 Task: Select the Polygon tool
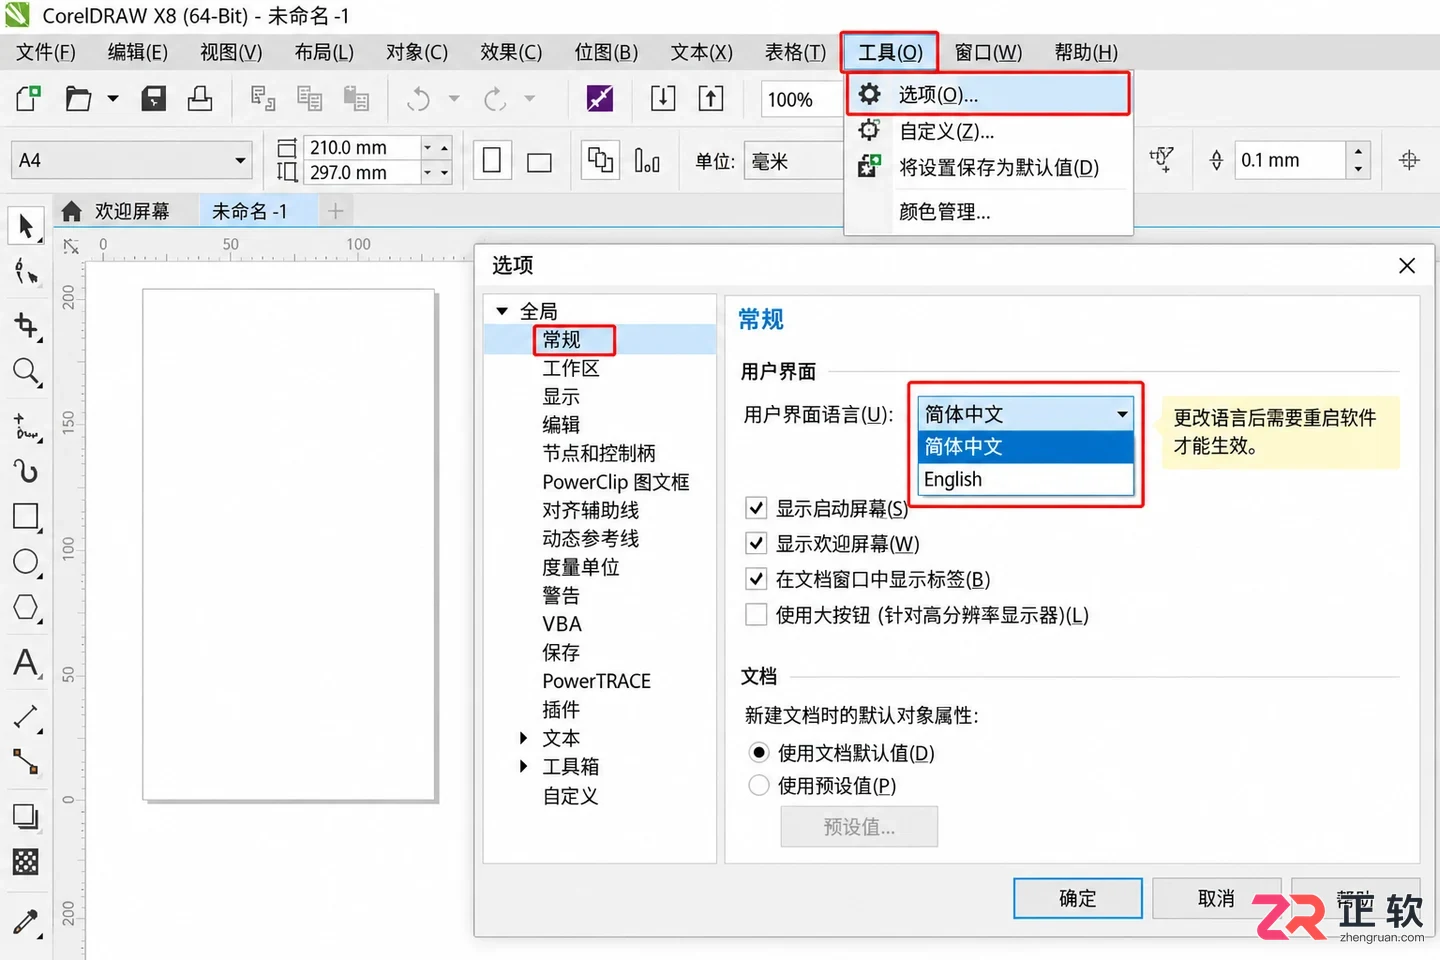click(26, 608)
